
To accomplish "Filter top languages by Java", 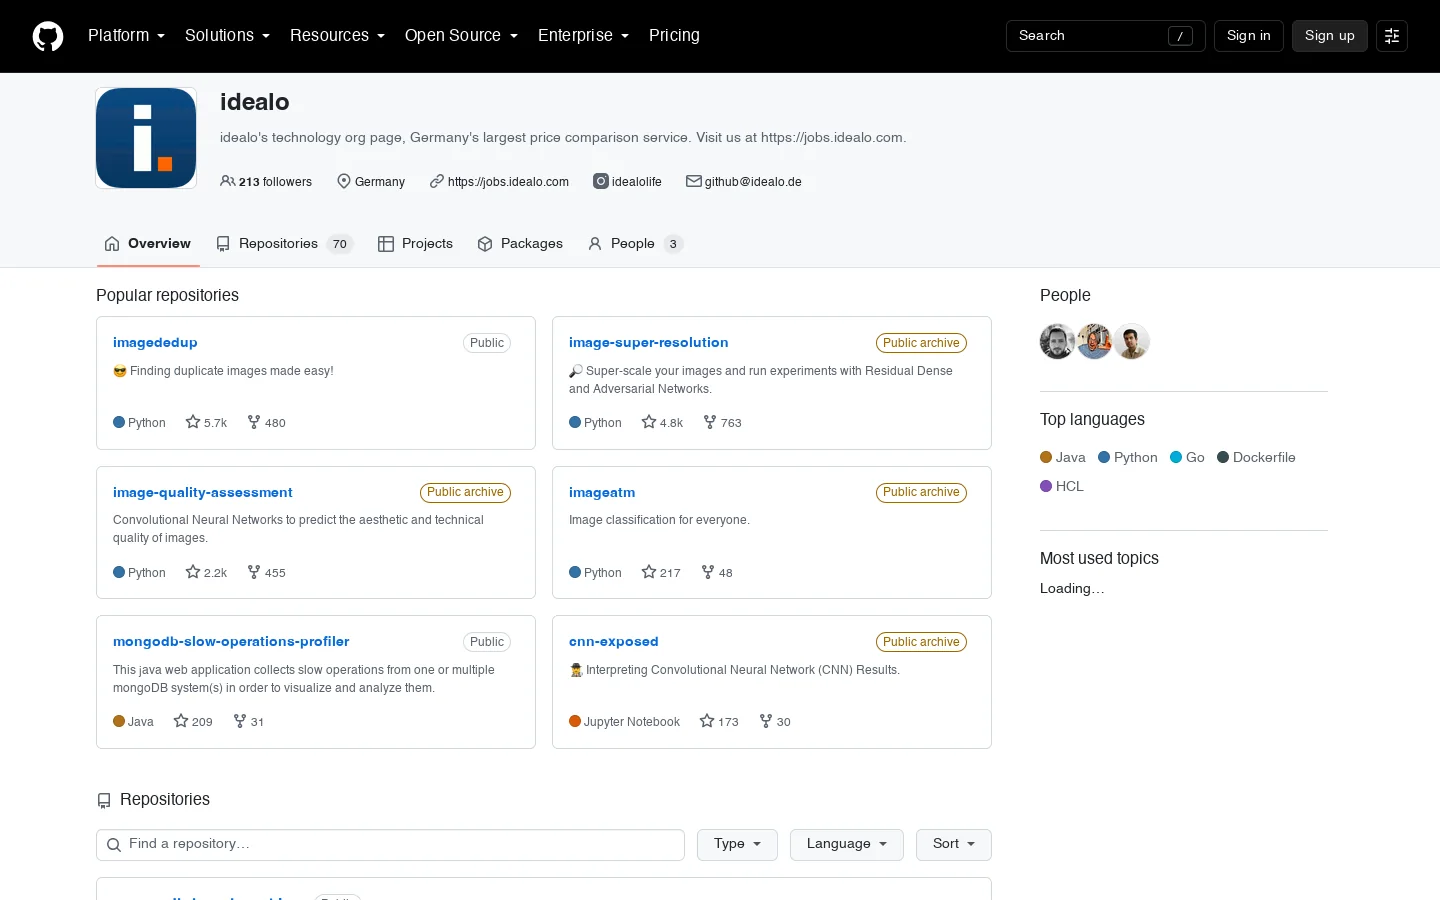I will click(1063, 458).
